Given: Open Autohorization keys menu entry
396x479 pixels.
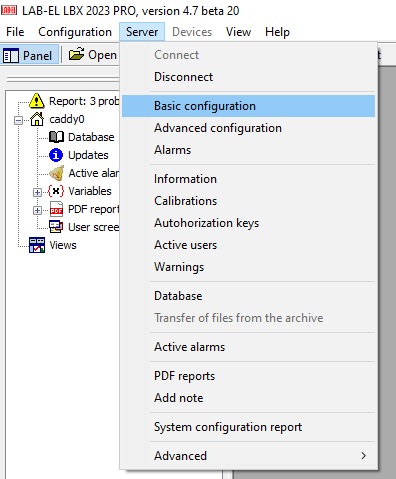Looking at the screenshot, I should 248,223.
